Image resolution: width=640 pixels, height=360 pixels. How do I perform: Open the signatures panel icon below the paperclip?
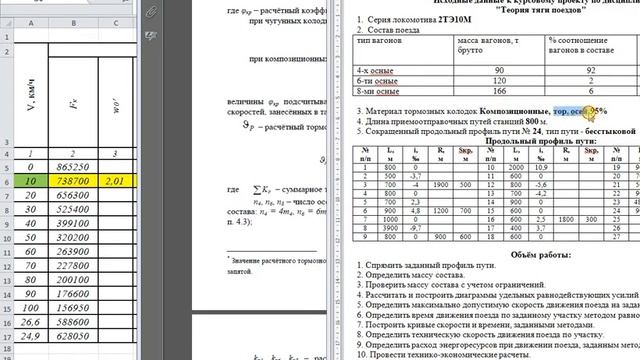[151, 36]
